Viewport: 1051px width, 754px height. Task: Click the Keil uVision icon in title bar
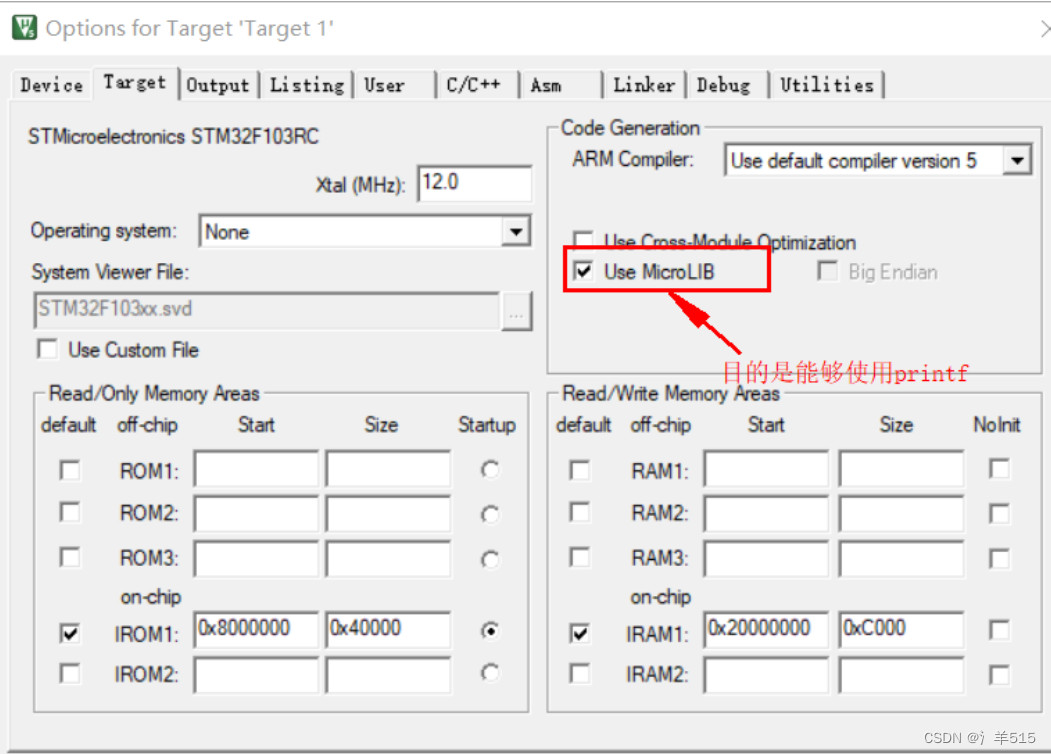pyautogui.click(x=25, y=27)
